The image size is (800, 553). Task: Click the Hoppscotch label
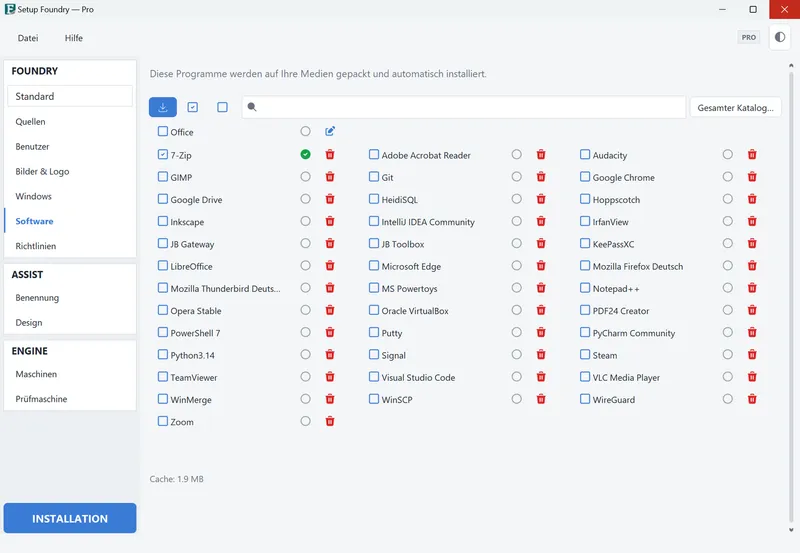616,200
